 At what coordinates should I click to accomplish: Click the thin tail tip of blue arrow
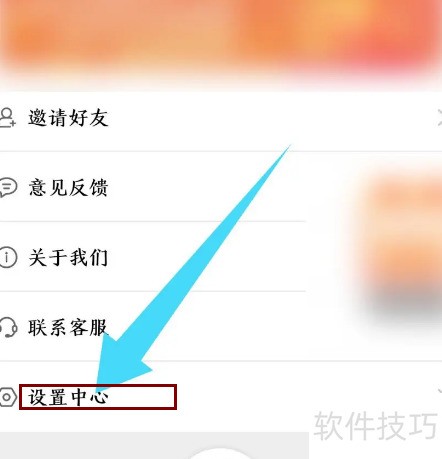pyautogui.click(x=287, y=148)
